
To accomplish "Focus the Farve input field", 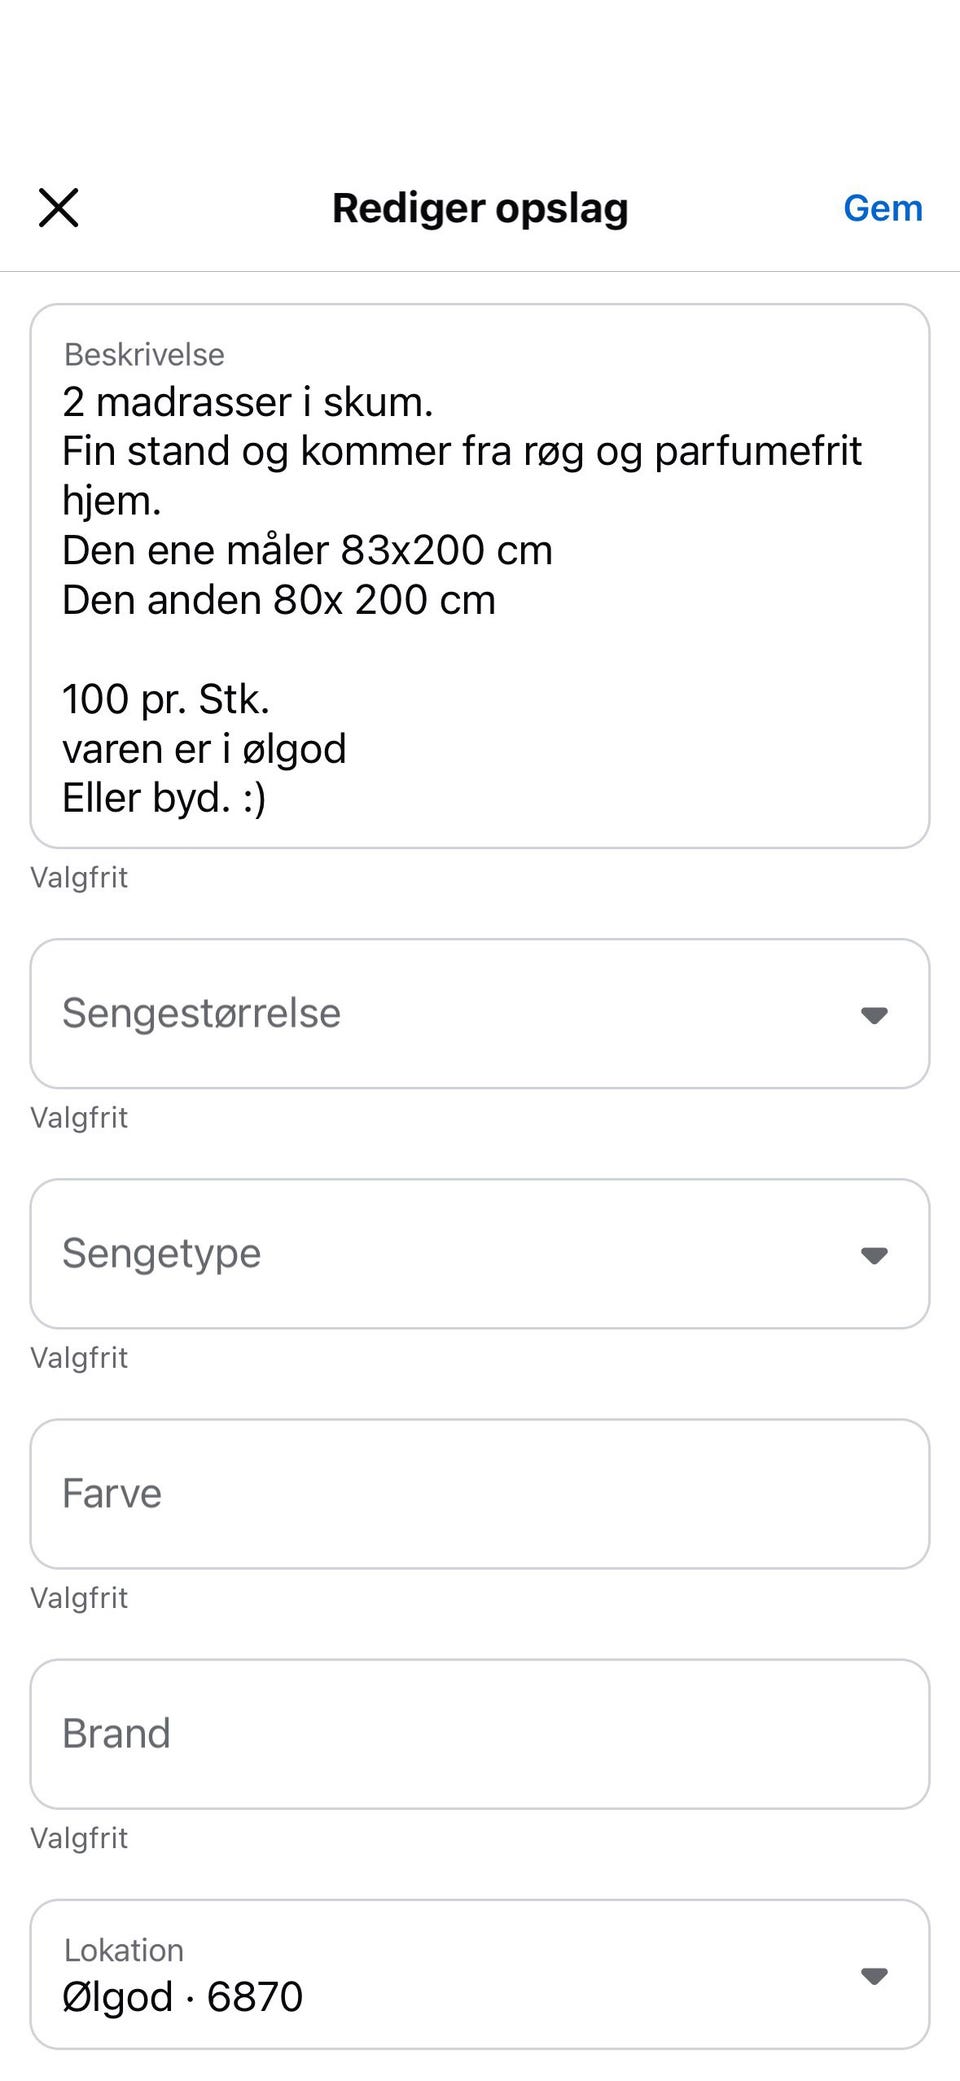I will [x=480, y=1493].
